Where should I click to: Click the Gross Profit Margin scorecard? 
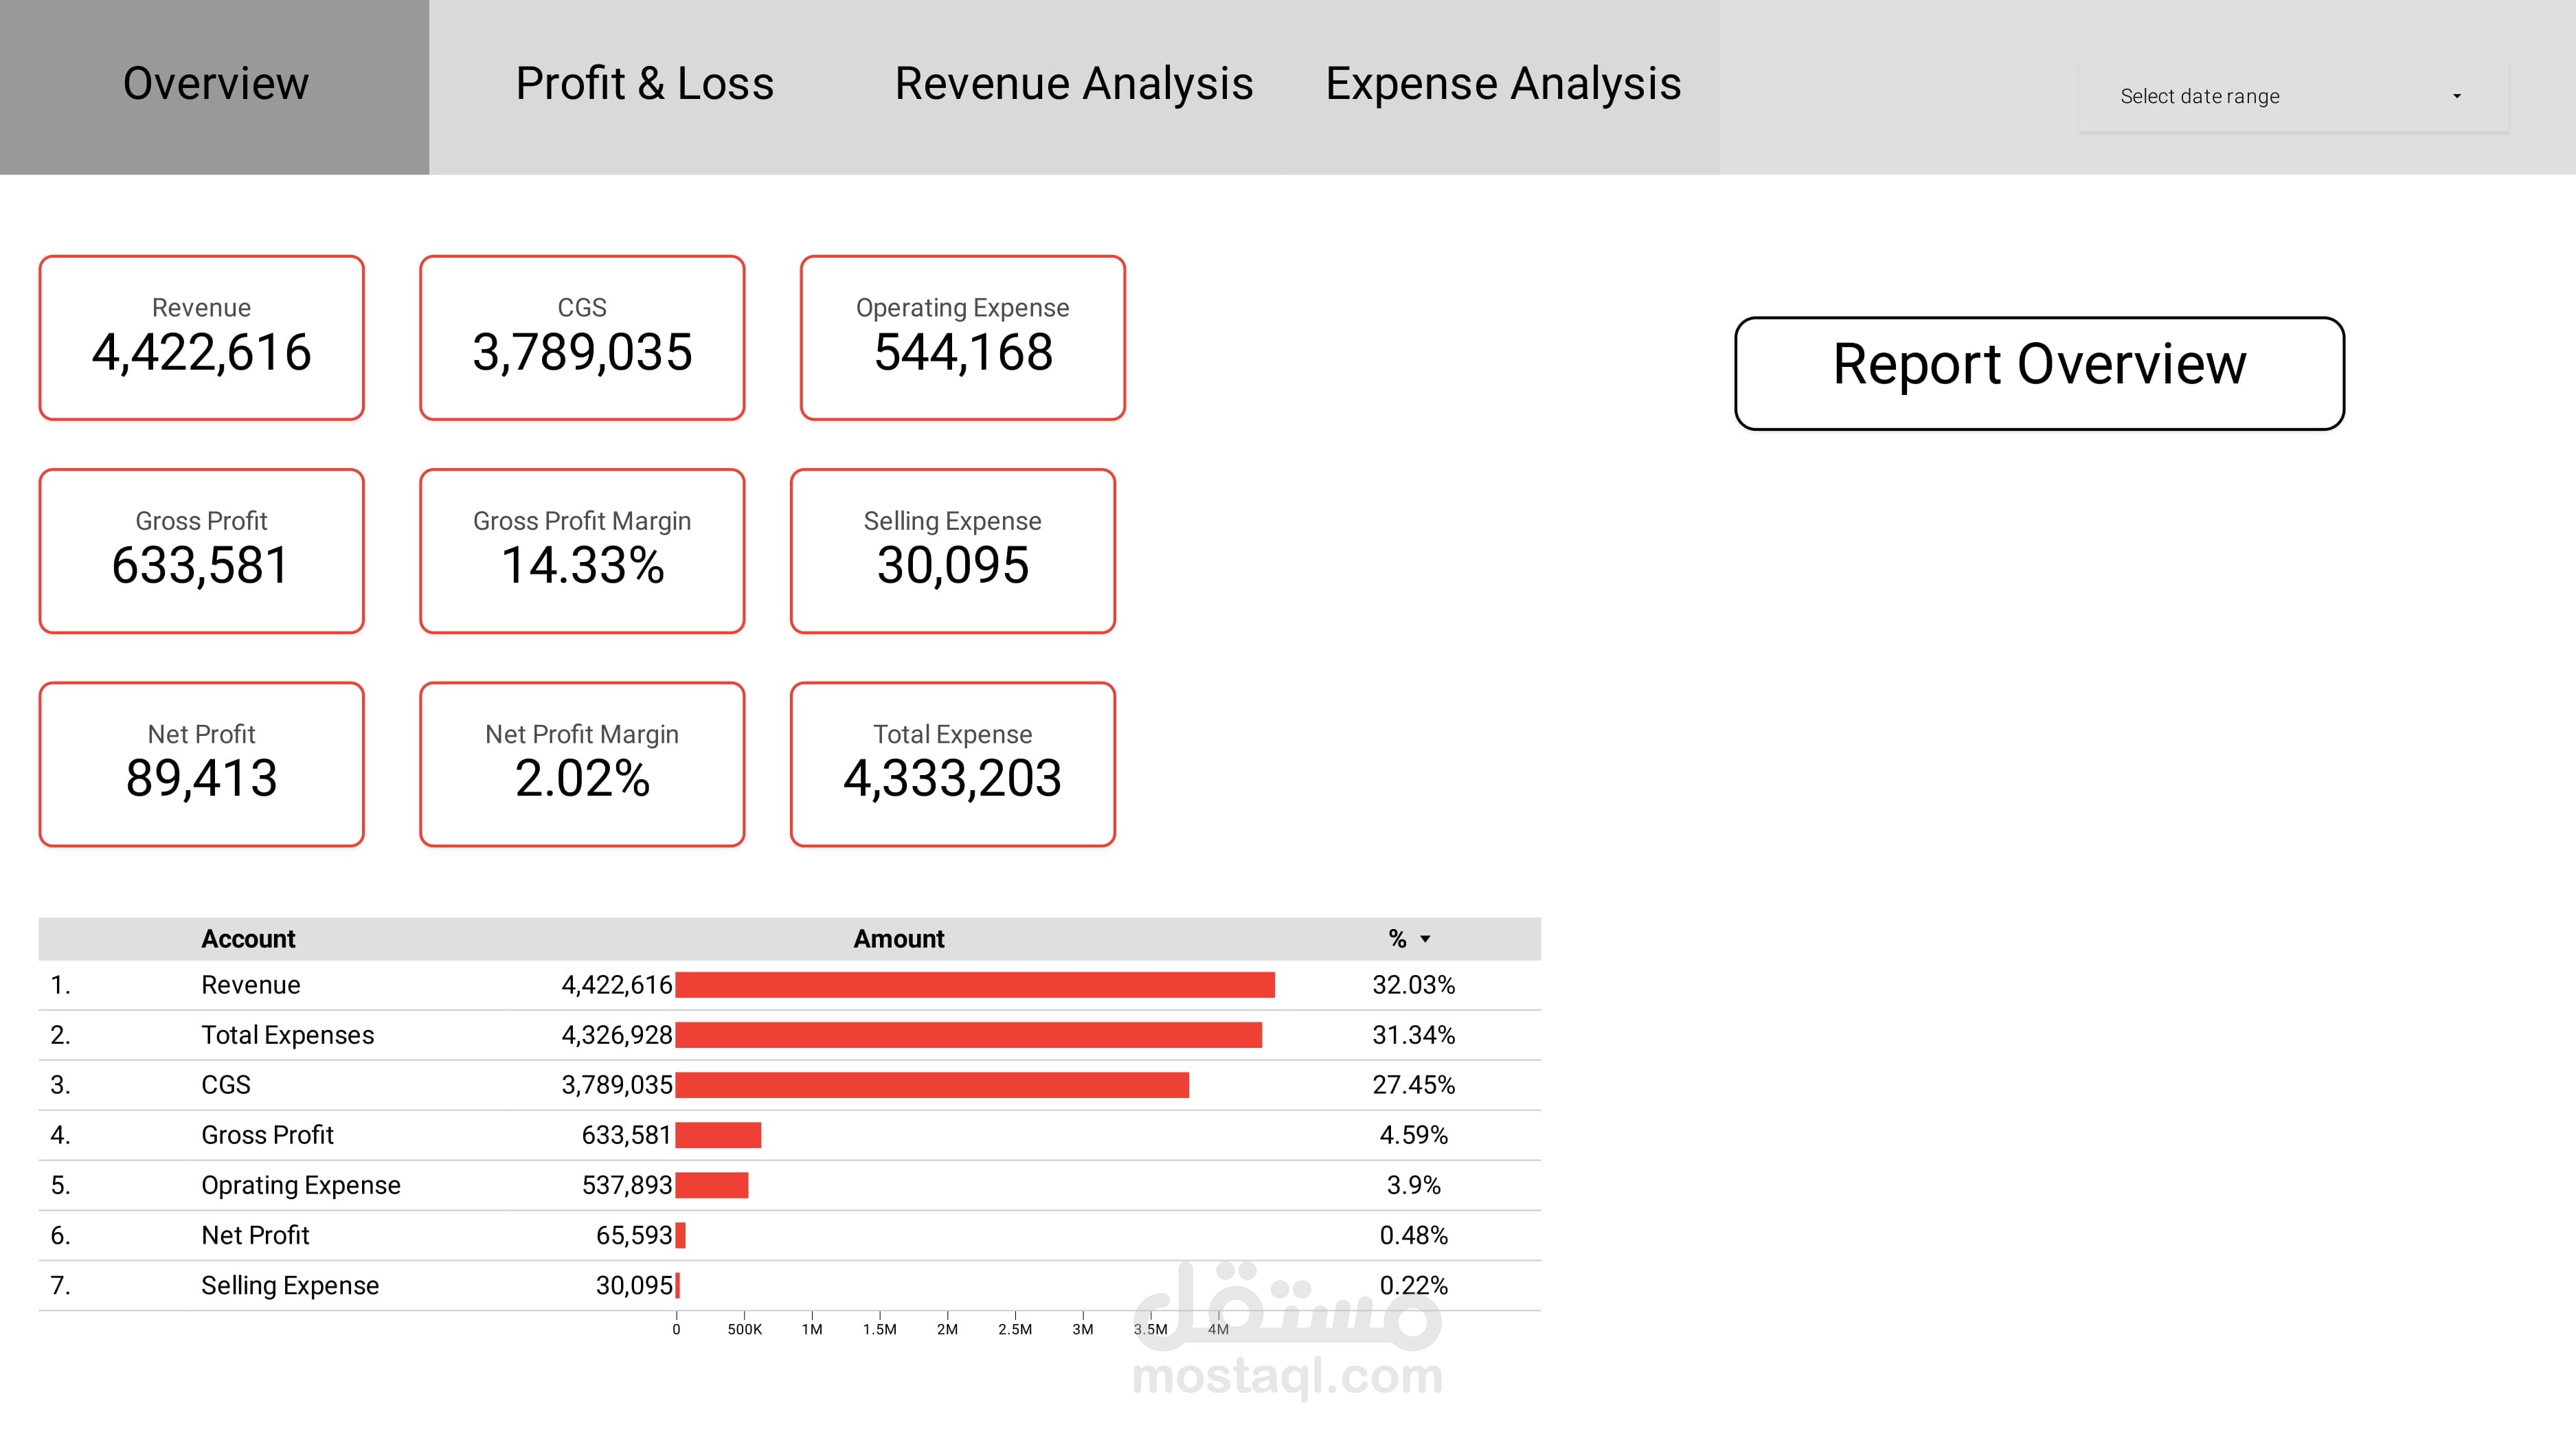pos(582,551)
